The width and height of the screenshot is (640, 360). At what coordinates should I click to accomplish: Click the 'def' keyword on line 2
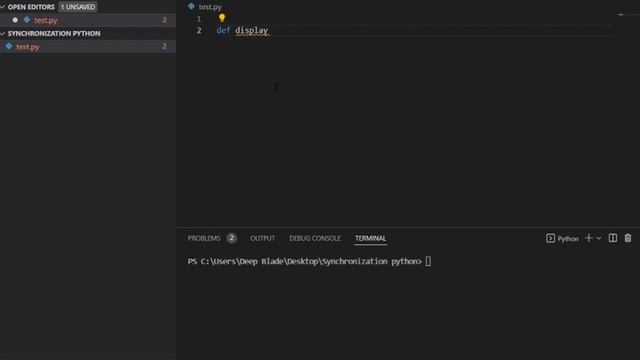[223, 31]
